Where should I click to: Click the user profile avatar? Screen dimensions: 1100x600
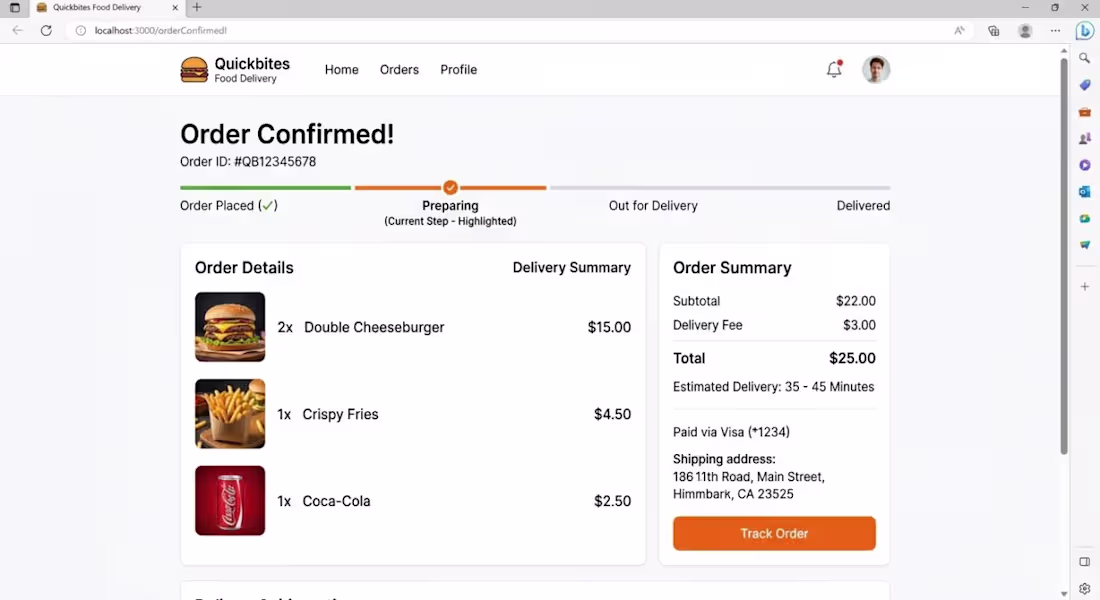(876, 69)
